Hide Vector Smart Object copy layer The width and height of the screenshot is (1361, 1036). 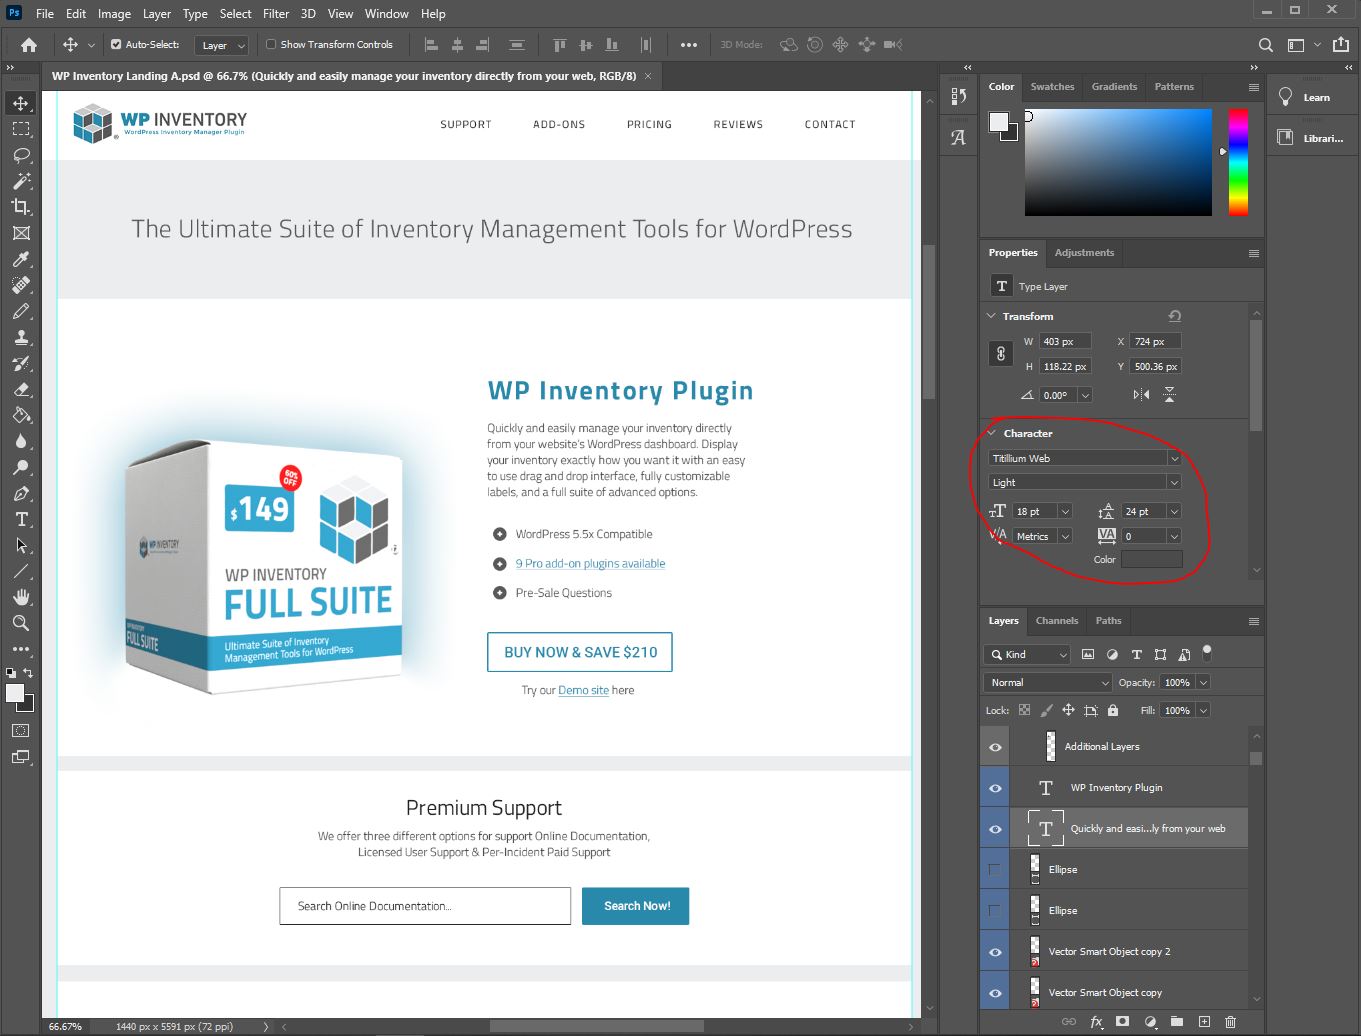pyautogui.click(x=995, y=993)
